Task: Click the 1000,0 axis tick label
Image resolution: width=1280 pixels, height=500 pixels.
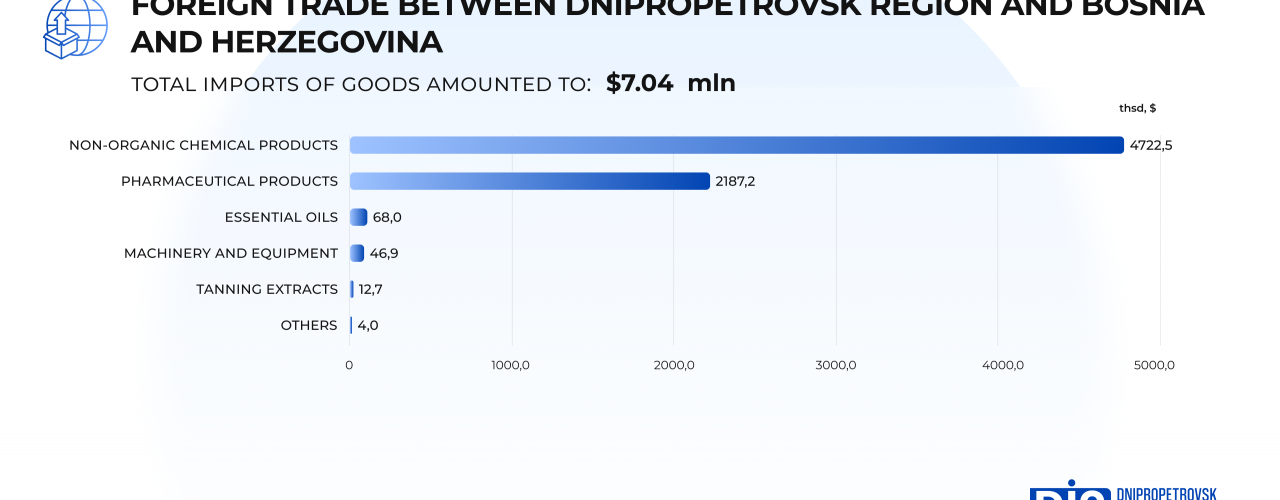Action: pyautogui.click(x=510, y=365)
